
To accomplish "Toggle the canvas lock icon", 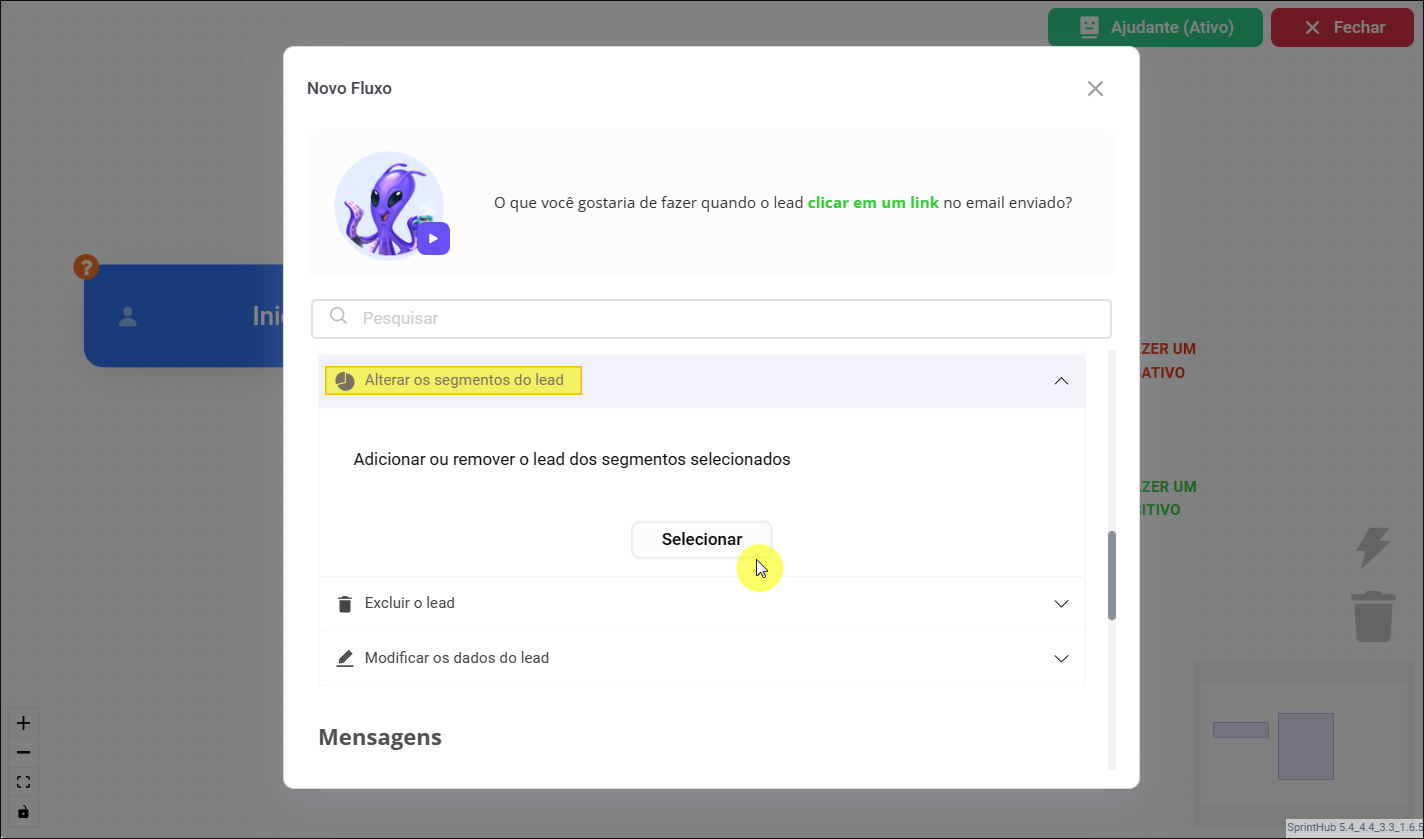I will point(24,811).
